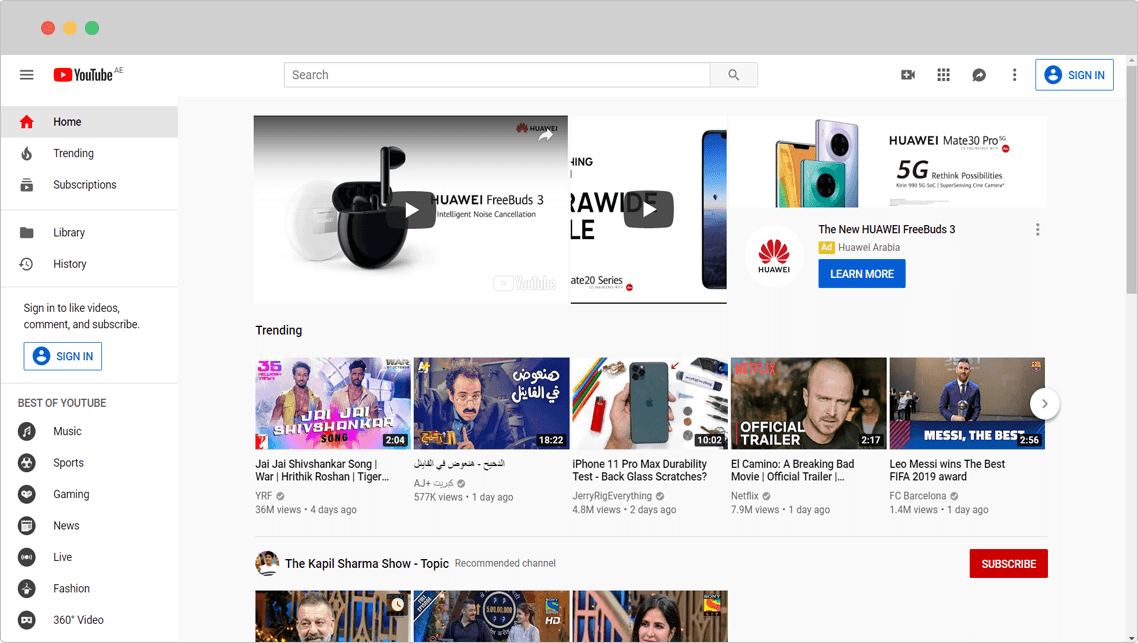The width and height of the screenshot is (1138, 643).
Task: Click the Library folder icon
Action: (x=27, y=232)
